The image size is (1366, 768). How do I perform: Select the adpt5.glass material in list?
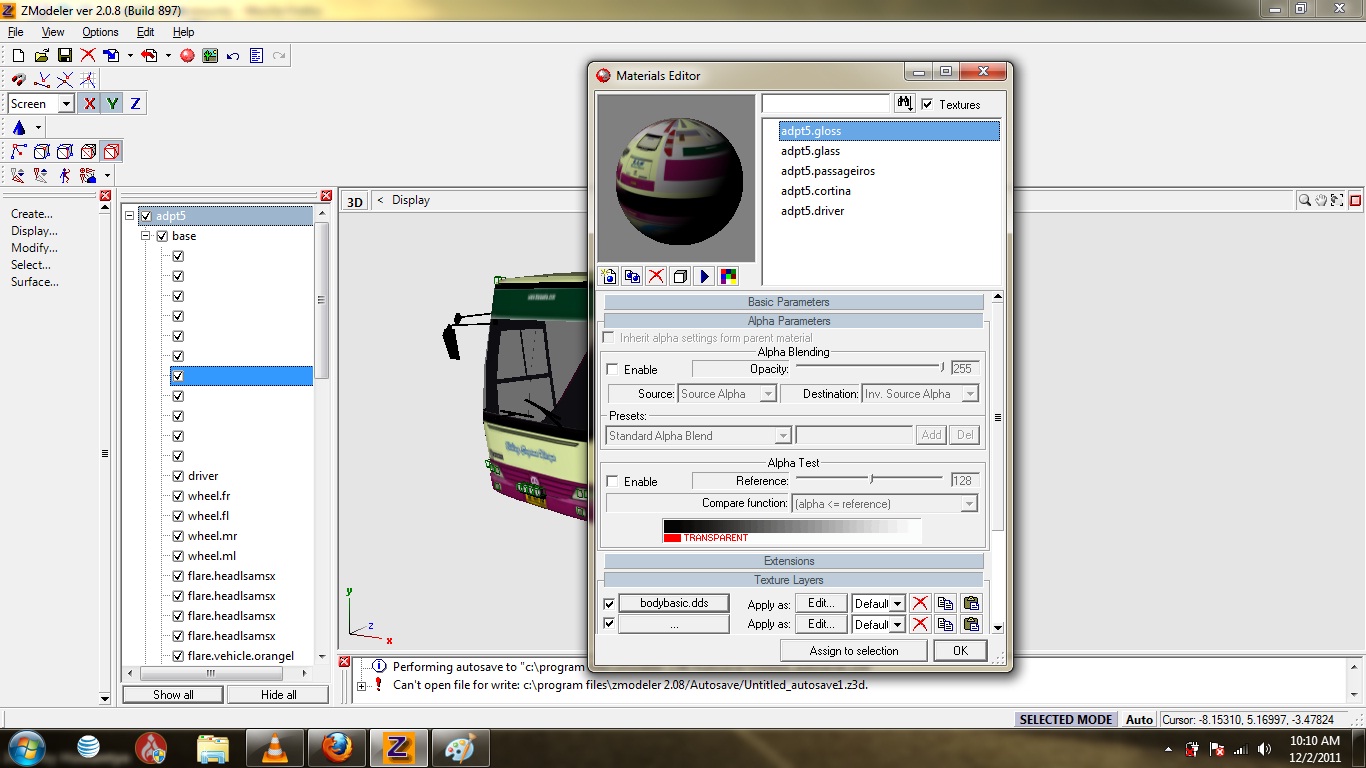click(x=811, y=151)
